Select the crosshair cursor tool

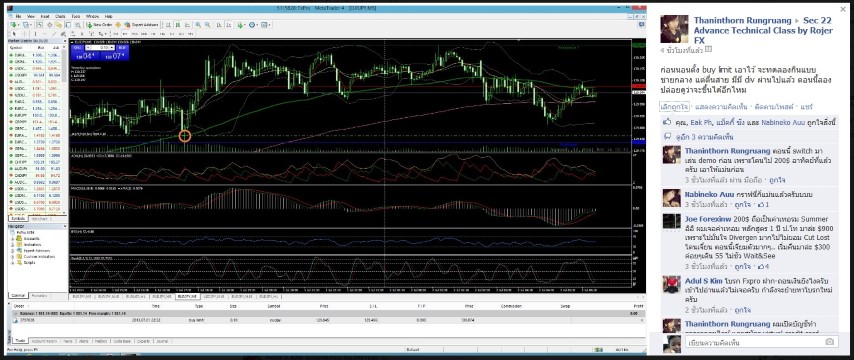[x=25, y=34]
